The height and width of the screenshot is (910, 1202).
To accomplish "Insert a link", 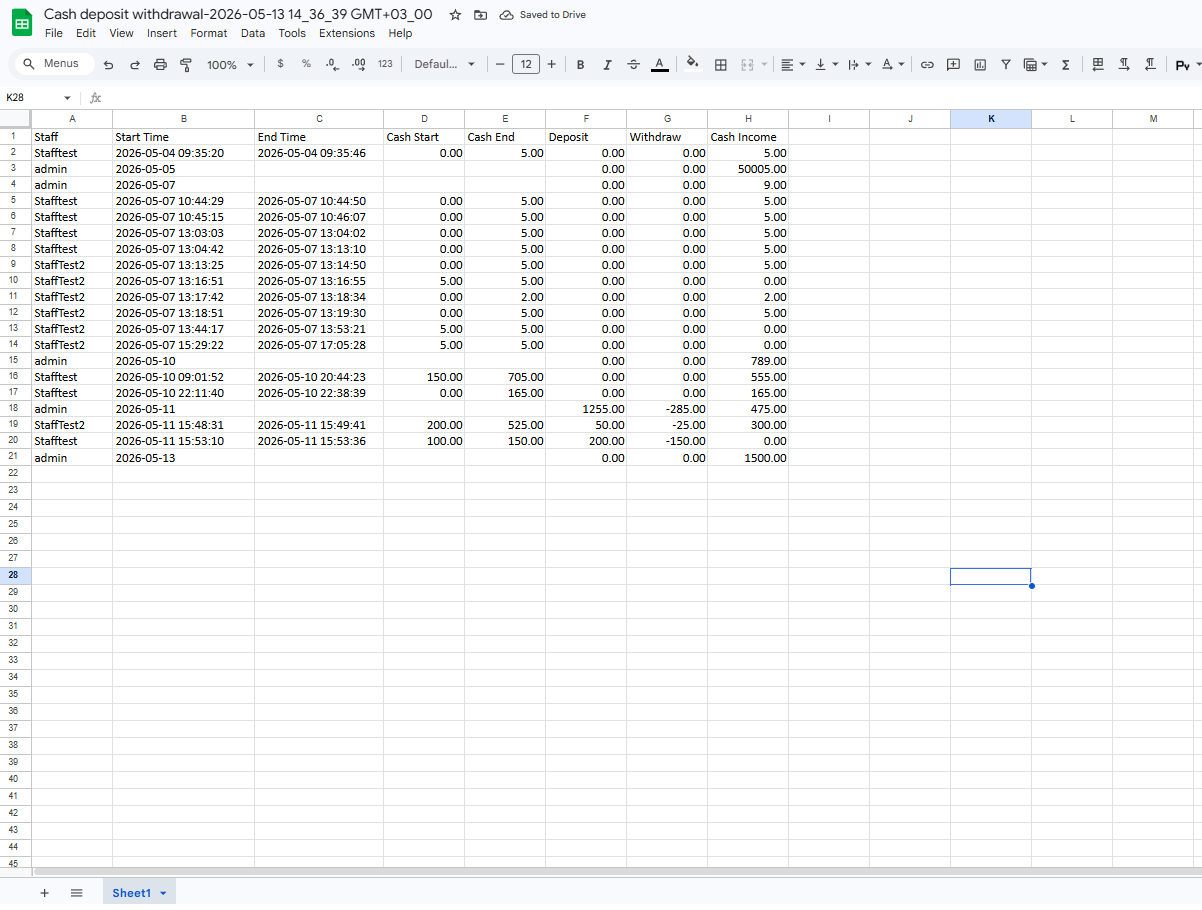I will point(927,64).
